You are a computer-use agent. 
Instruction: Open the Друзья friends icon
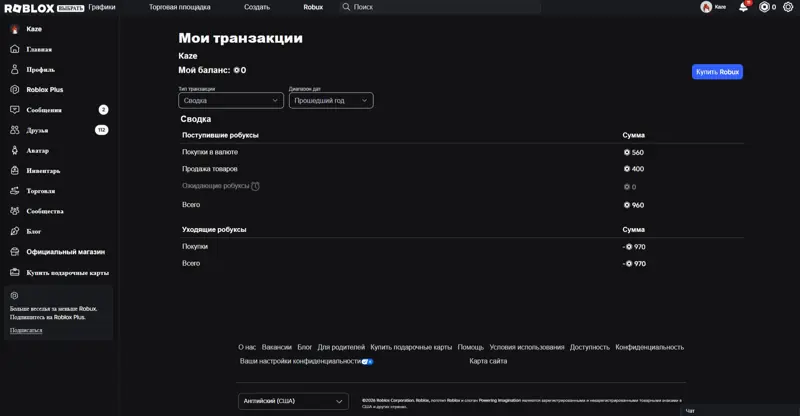tap(15, 130)
